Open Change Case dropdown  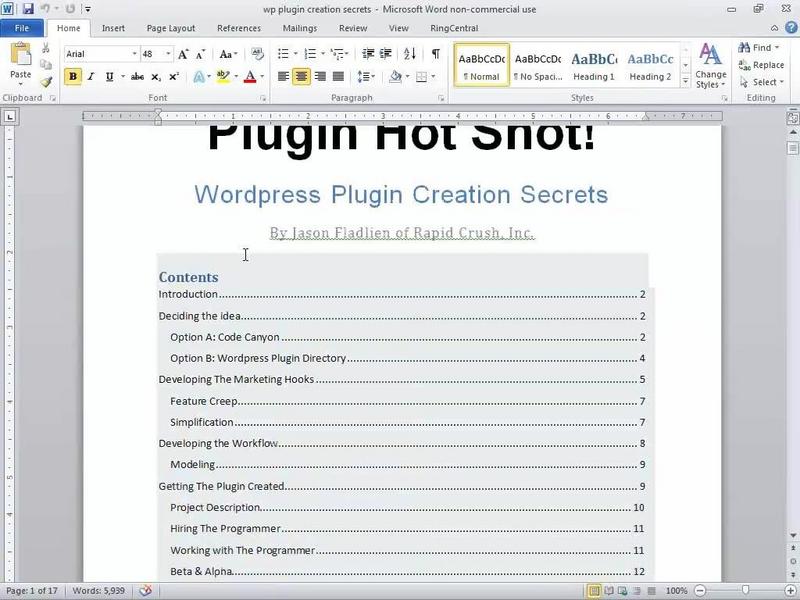pos(228,54)
